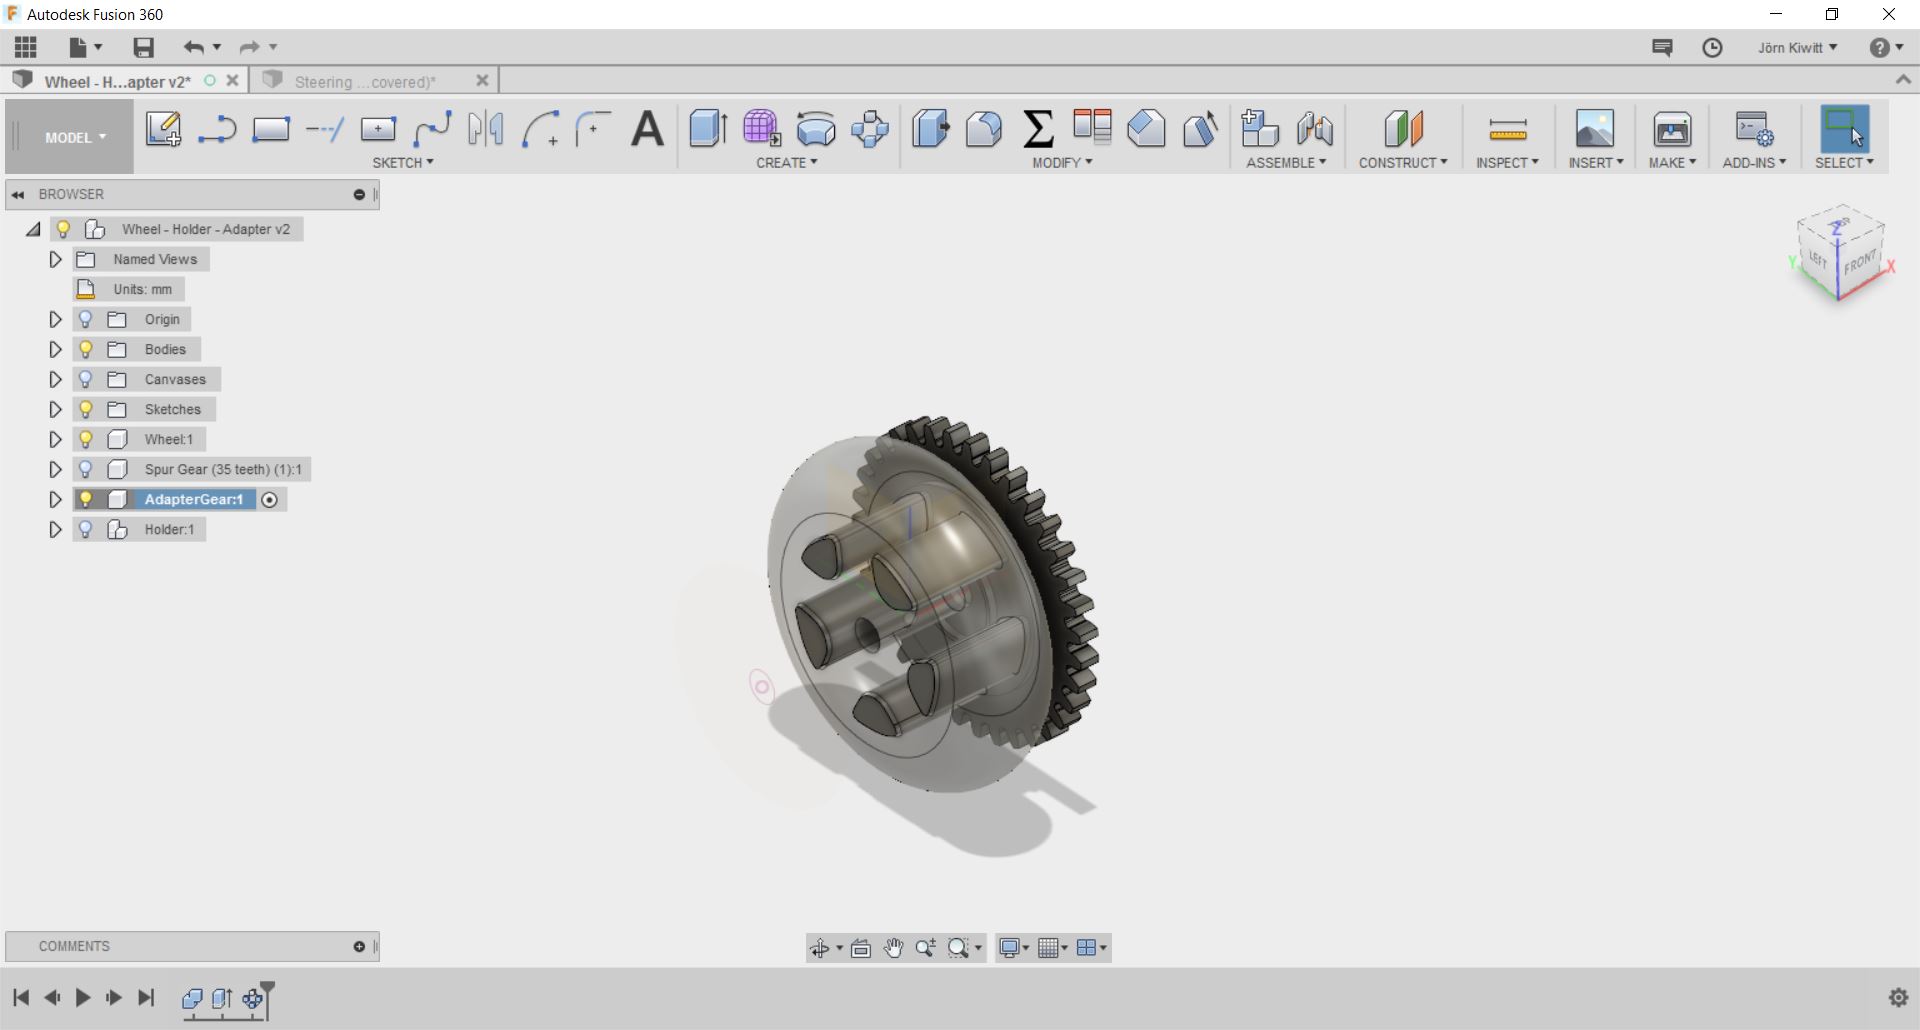Hide the Bodies folder
The height and width of the screenshot is (1030, 1920).
(86, 349)
